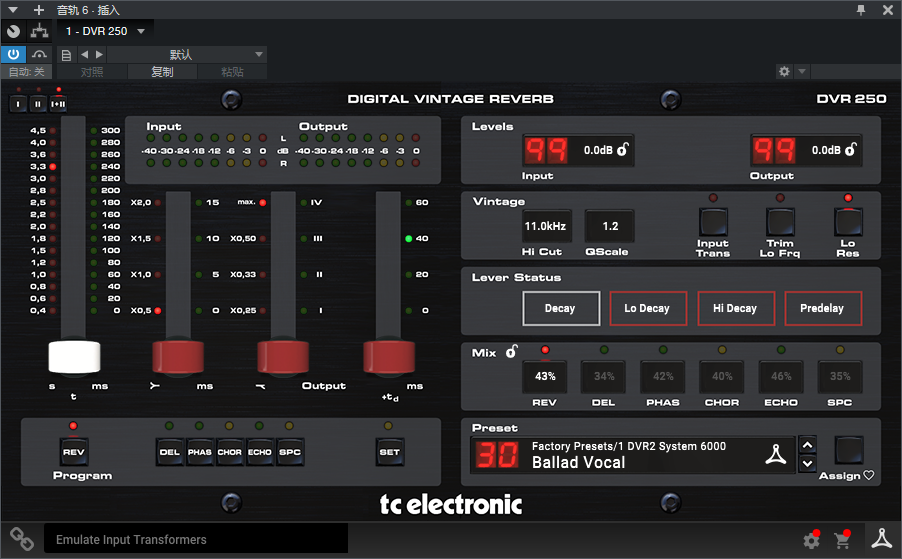
Task: Toggle the Lo Res vintage switch
Action: 848,221
